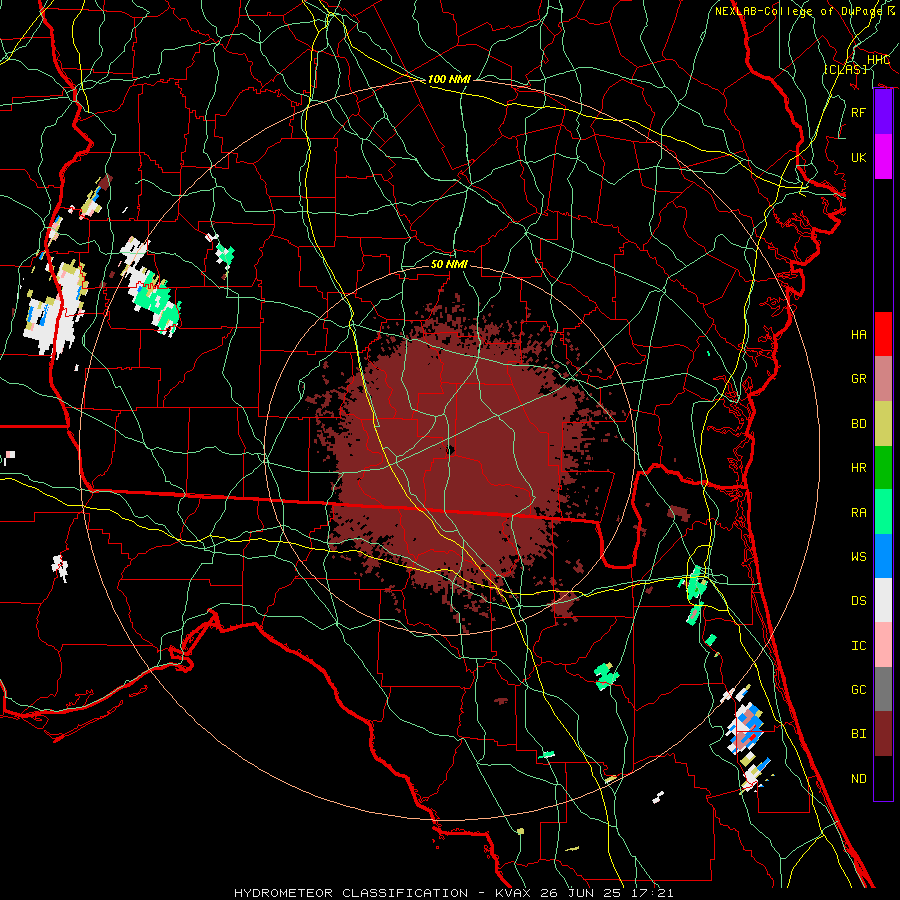Click the HA red legend swatch

point(883,334)
